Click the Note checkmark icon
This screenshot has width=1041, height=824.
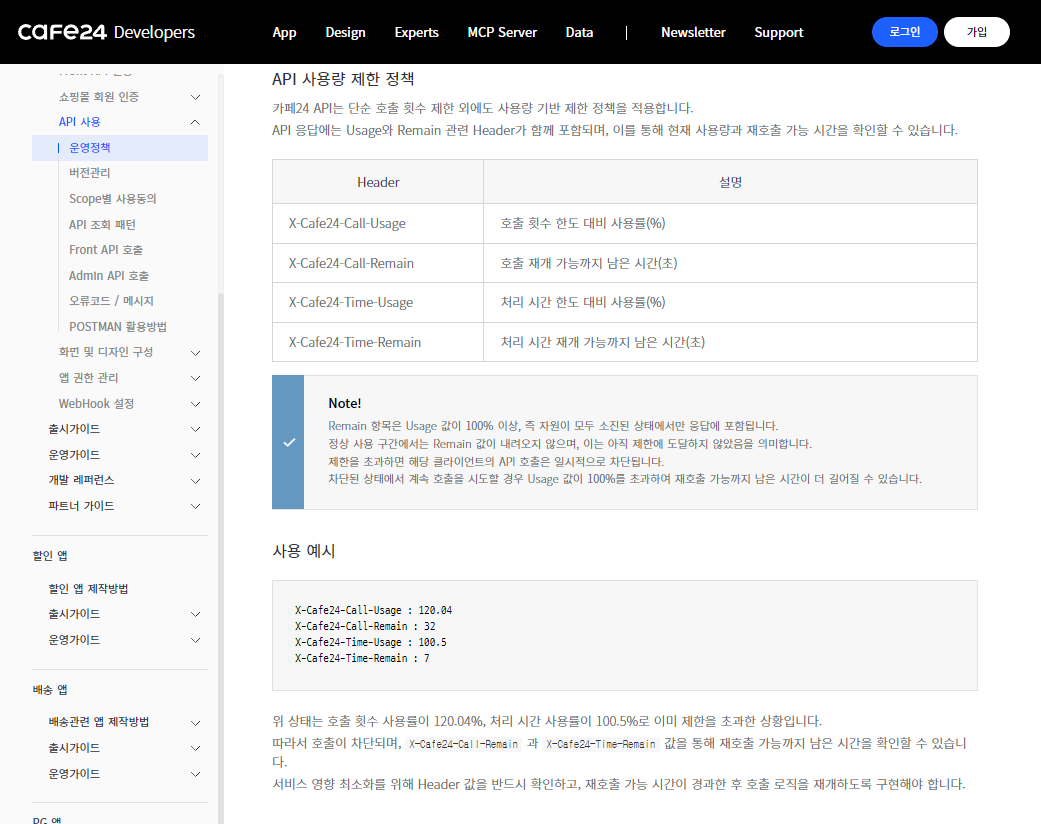pyautogui.click(x=288, y=442)
